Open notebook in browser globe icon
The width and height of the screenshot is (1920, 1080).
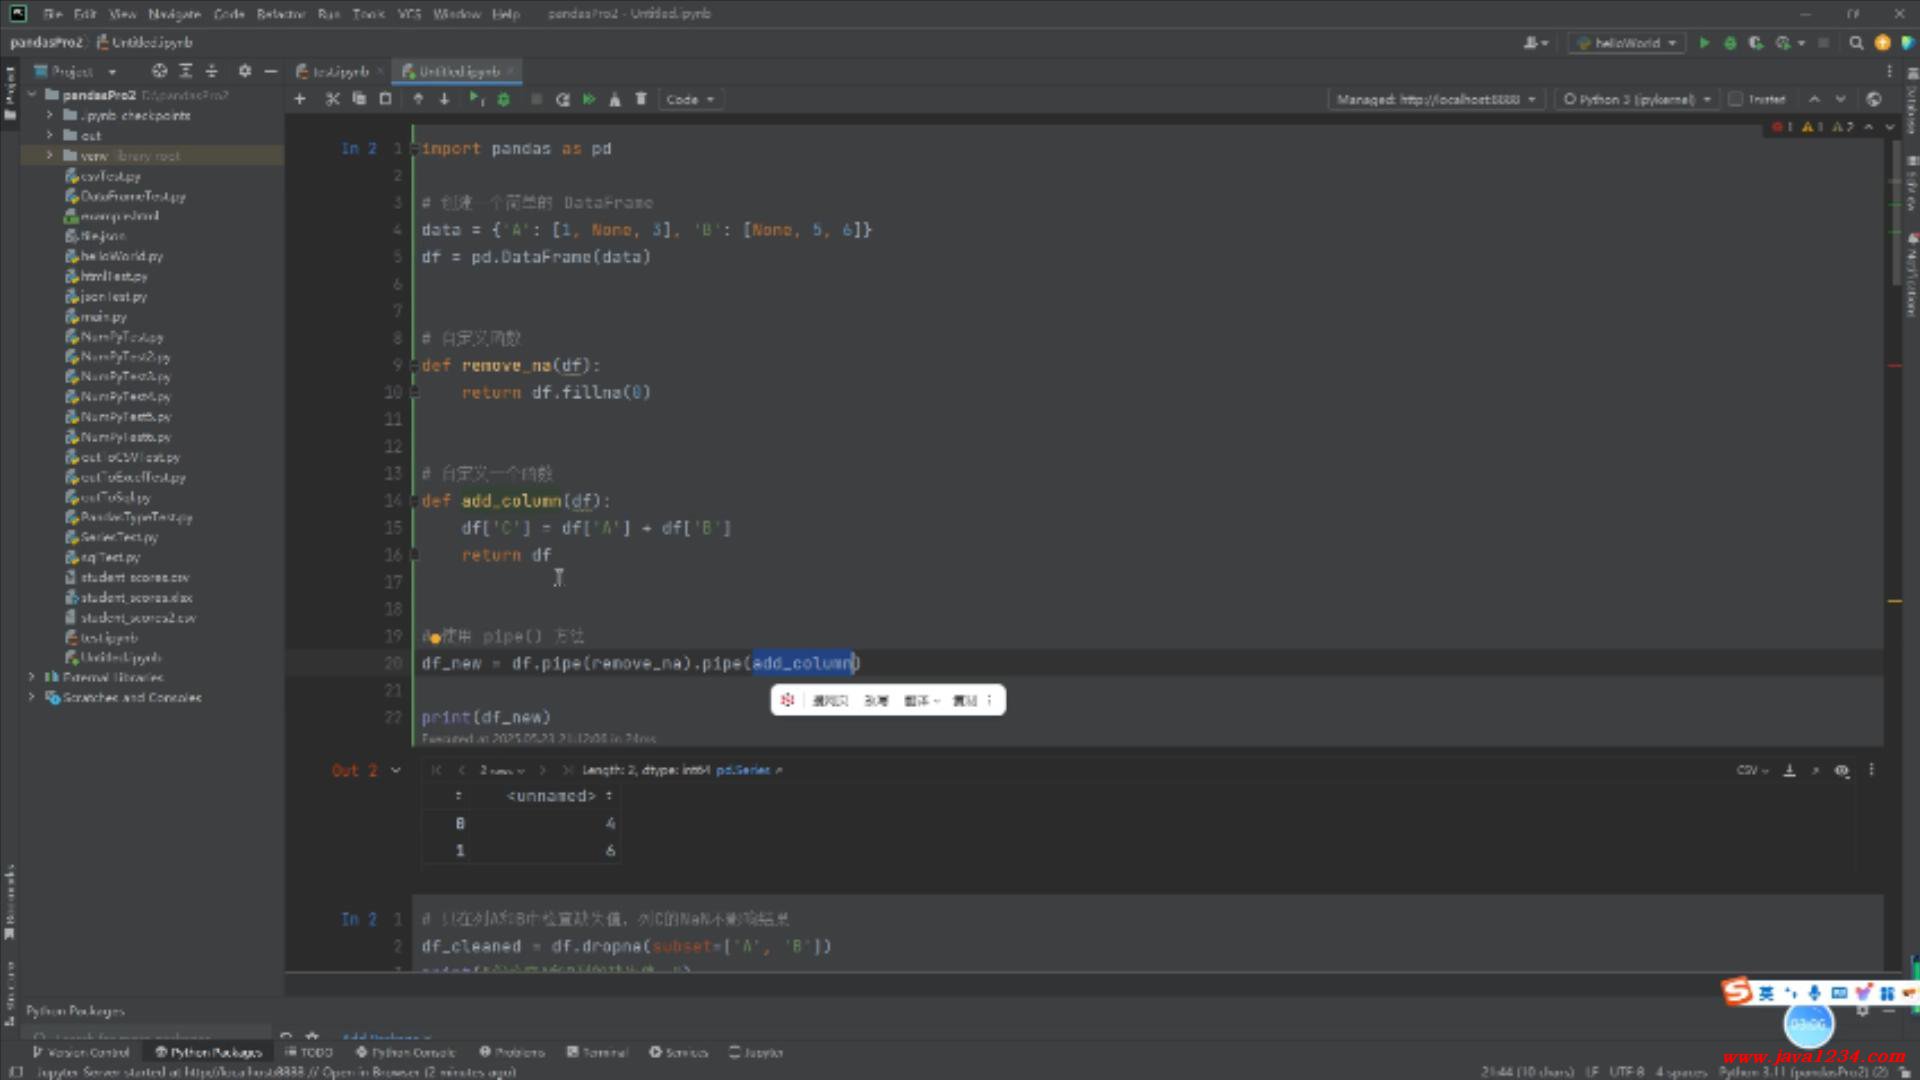(x=1874, y=99)
